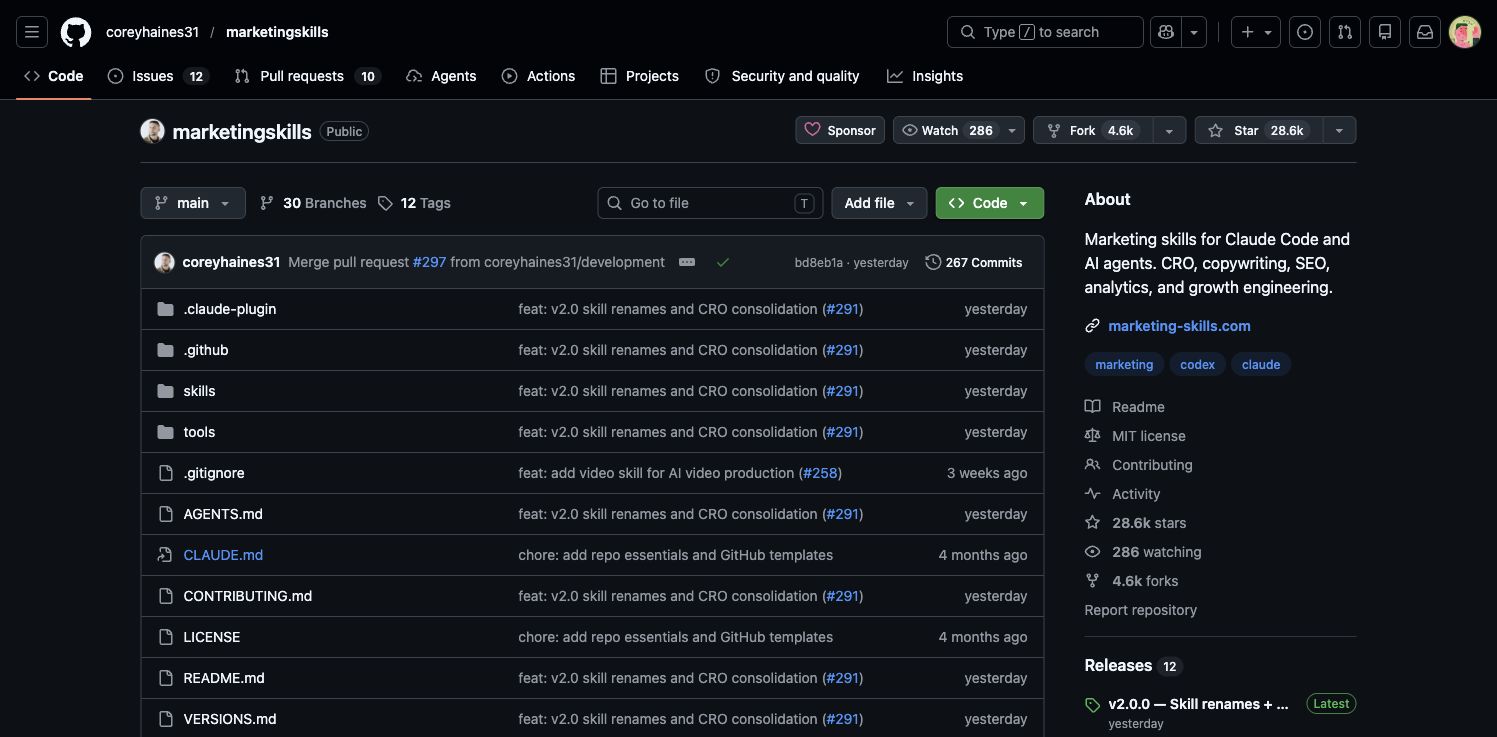Open the AGENTS.md file

point(223,514)
